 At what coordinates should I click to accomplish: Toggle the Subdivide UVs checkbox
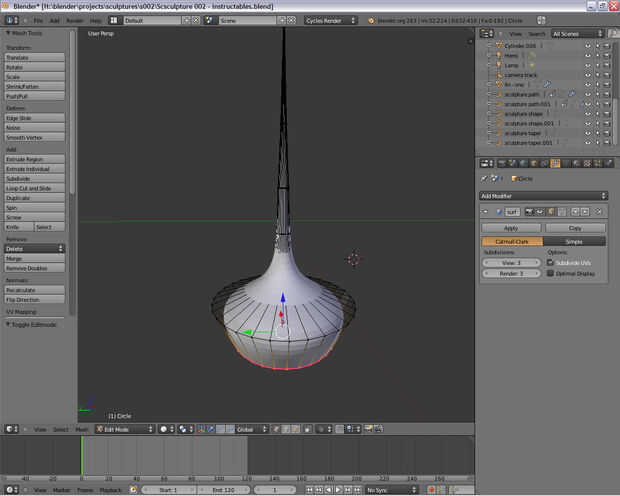(x=550, y=262)
